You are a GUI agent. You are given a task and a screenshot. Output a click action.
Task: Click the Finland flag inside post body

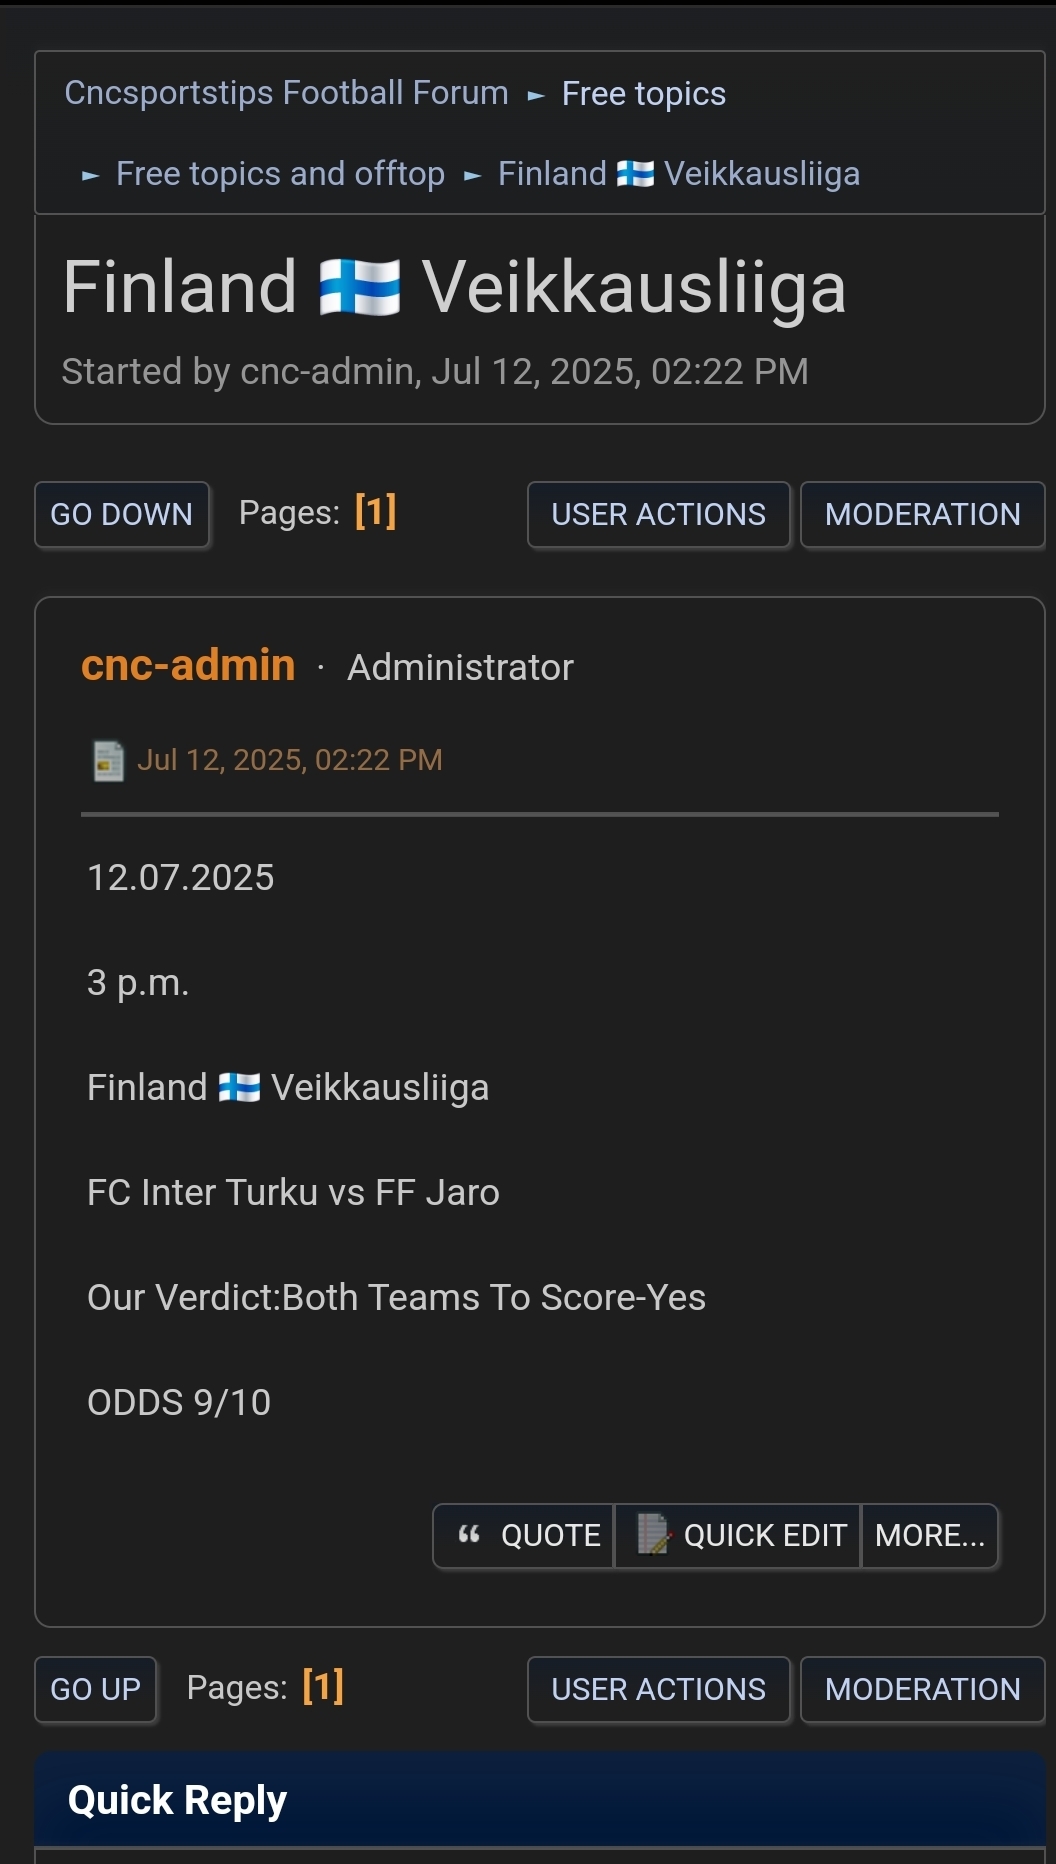pyautogui.click(x=239, y=1087)
